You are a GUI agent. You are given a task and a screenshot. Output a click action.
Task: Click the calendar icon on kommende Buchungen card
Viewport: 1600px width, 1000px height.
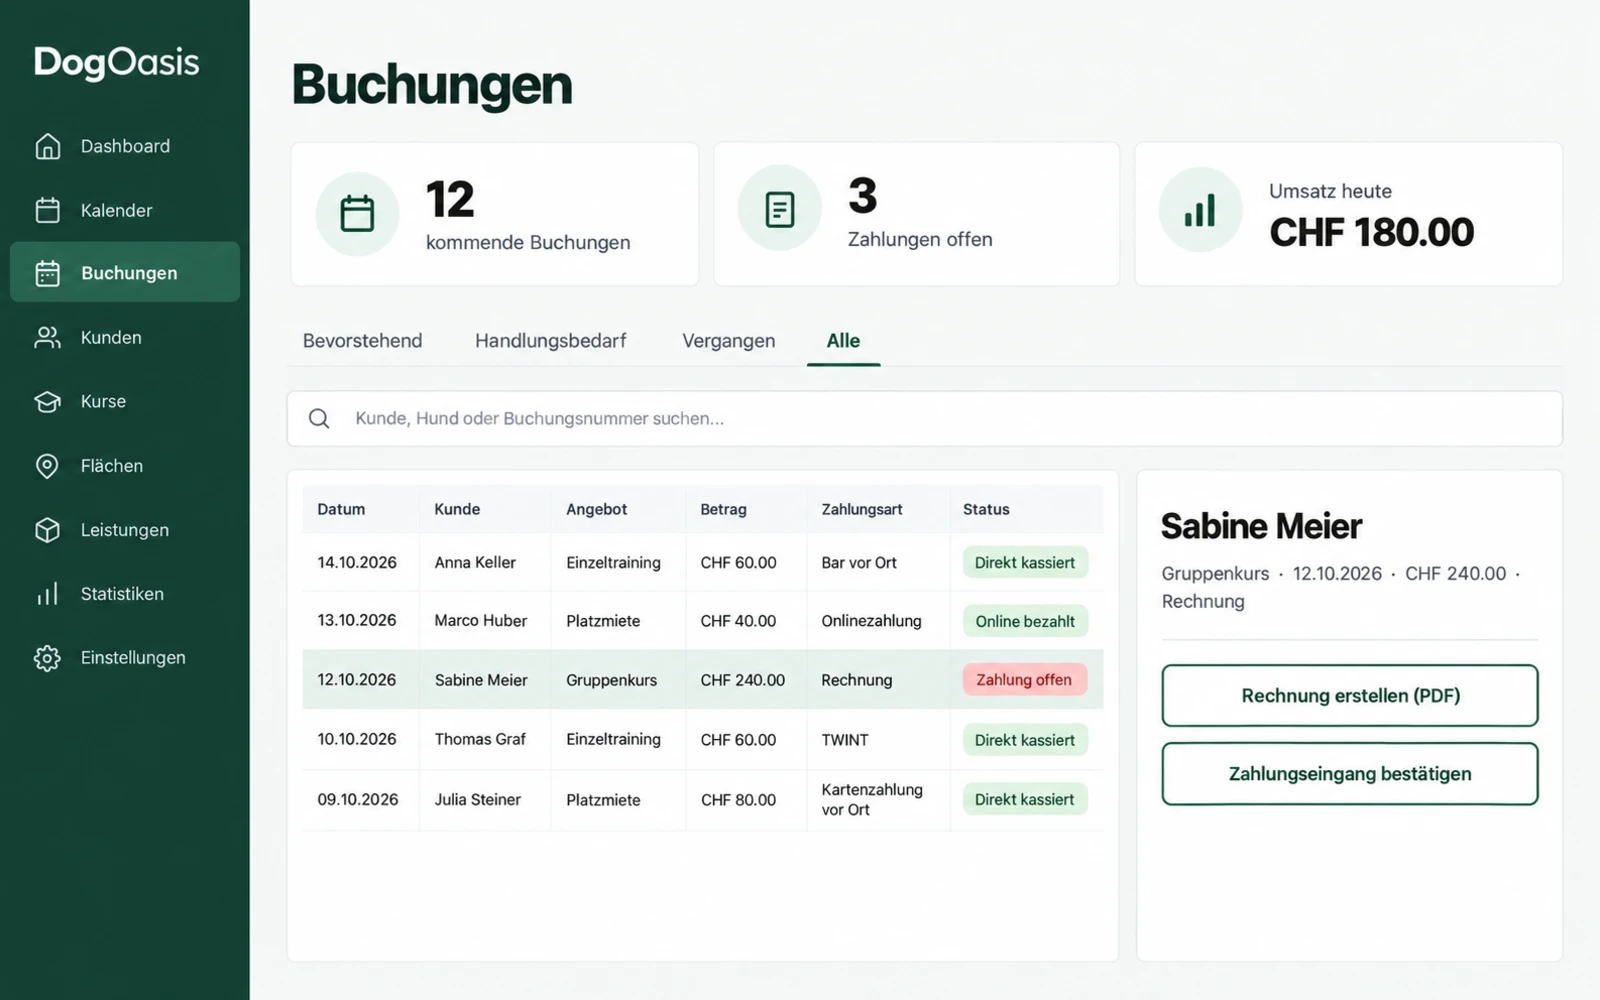[357, 213]
